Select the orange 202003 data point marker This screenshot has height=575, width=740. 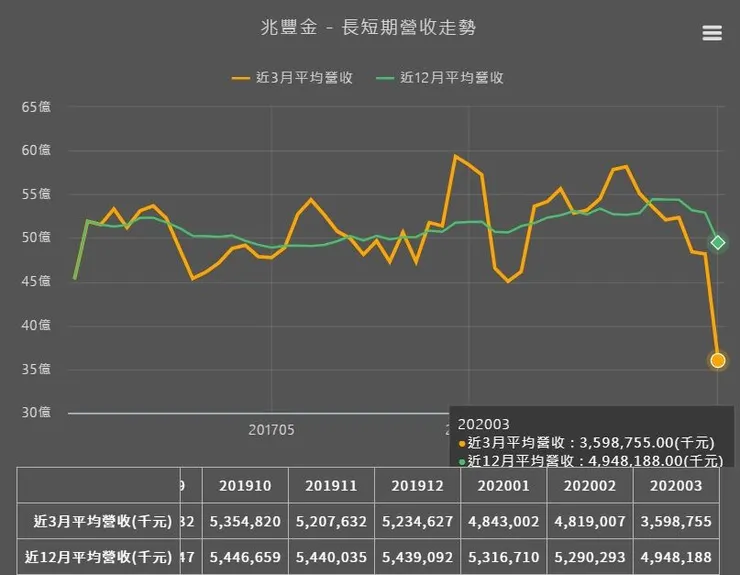click(x=717, y=361)
